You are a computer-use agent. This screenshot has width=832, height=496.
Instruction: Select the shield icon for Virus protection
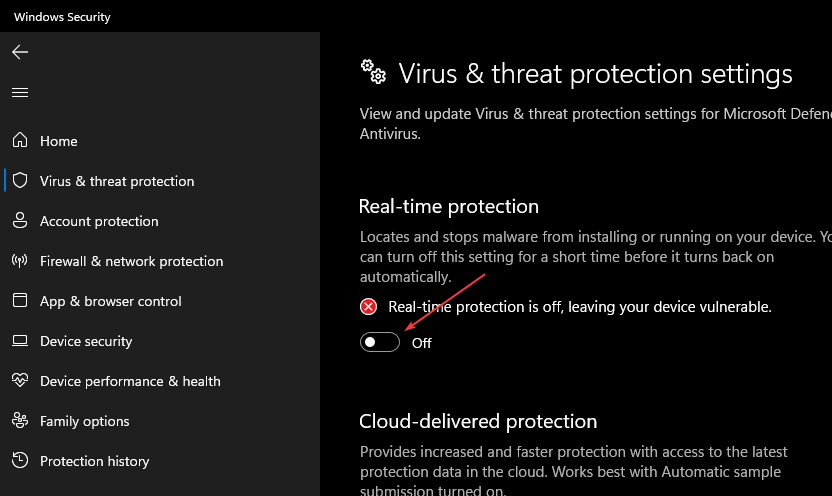20,180
